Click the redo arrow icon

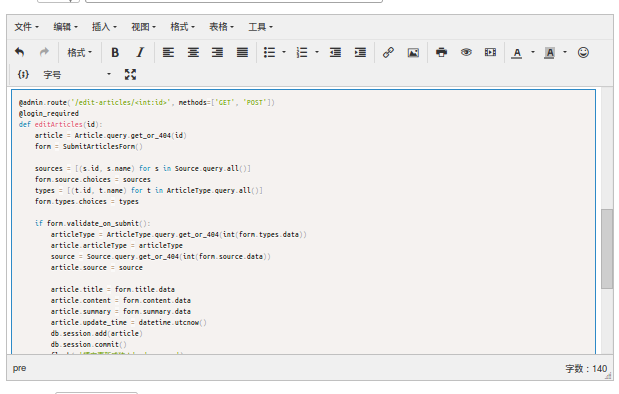(x=44, y=52)
